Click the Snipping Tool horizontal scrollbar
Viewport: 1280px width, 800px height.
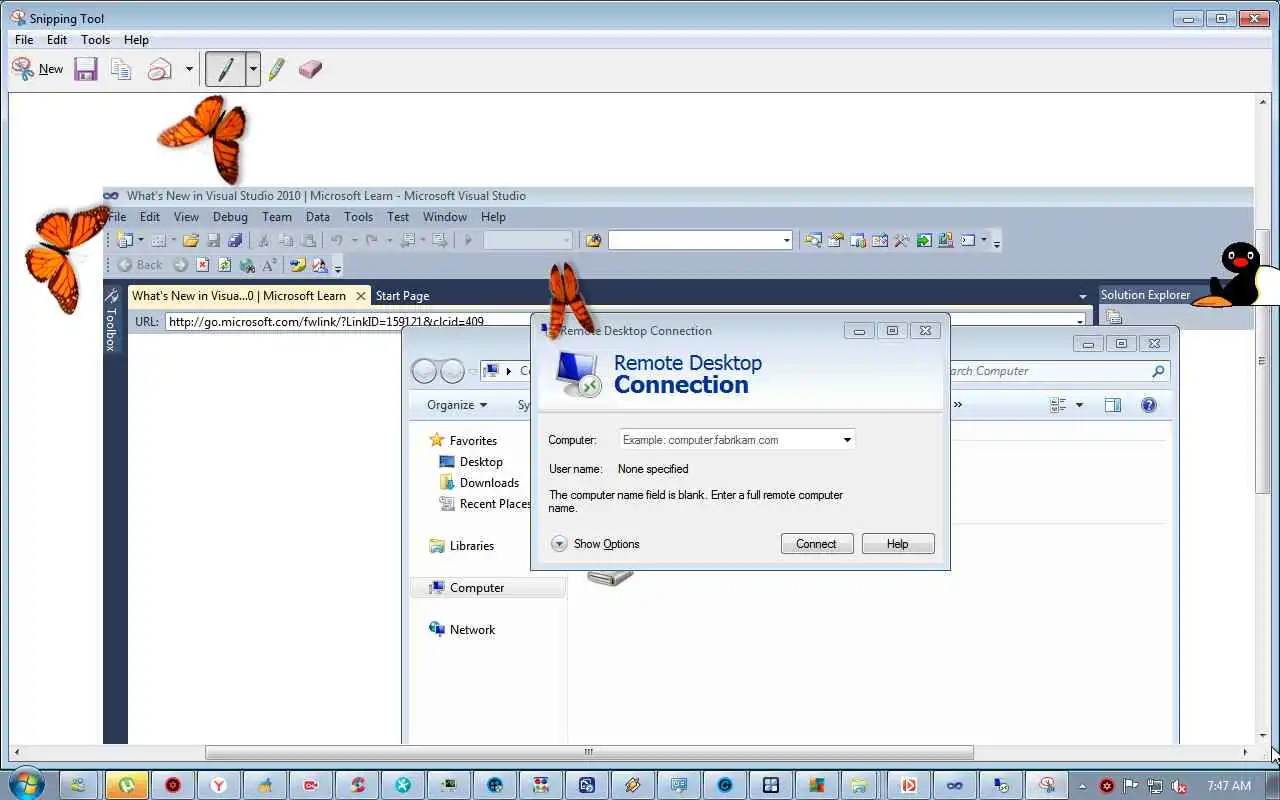coord(589,752)
